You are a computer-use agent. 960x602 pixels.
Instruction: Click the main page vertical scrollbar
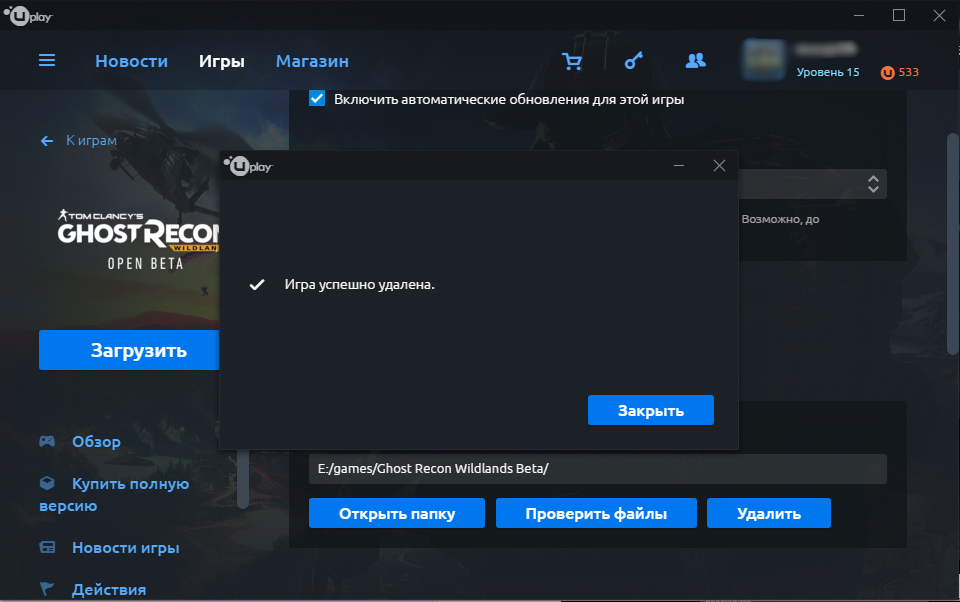click(x=953, y=244)
